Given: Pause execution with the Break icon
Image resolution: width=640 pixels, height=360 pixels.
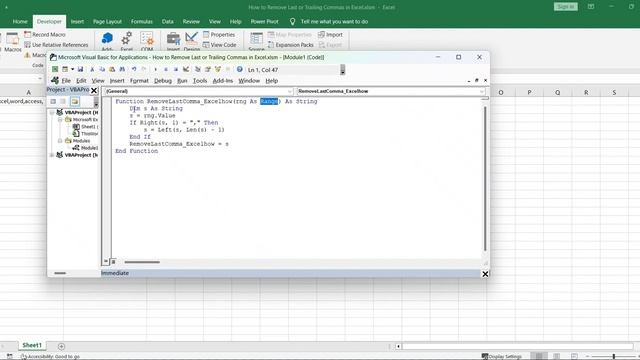Looking at the screenshot, I should (x=166, y=69).
